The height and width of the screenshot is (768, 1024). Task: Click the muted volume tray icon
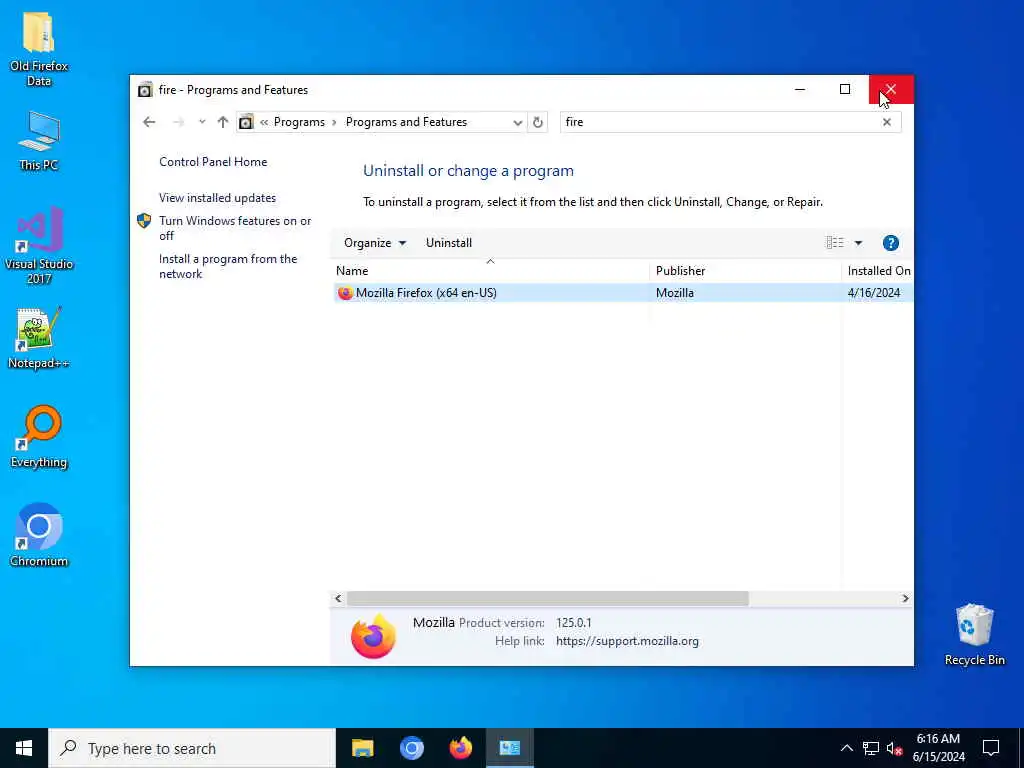[894, 748]
